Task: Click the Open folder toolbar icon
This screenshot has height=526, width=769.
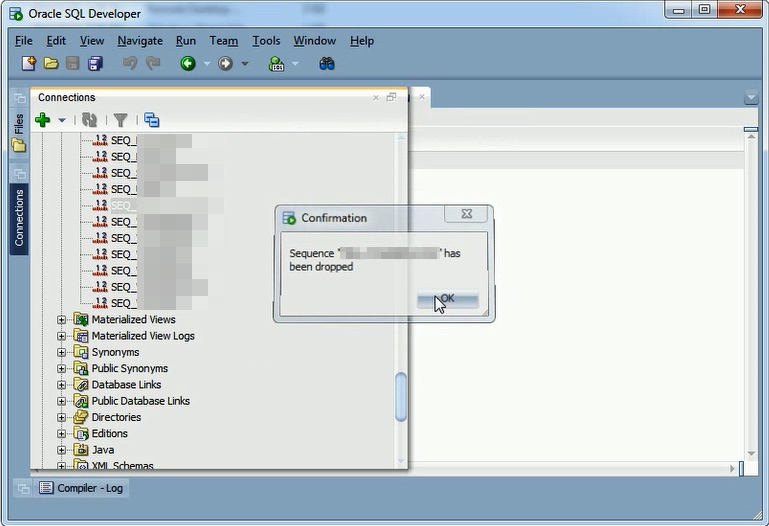Action: (x=51, y=63)
